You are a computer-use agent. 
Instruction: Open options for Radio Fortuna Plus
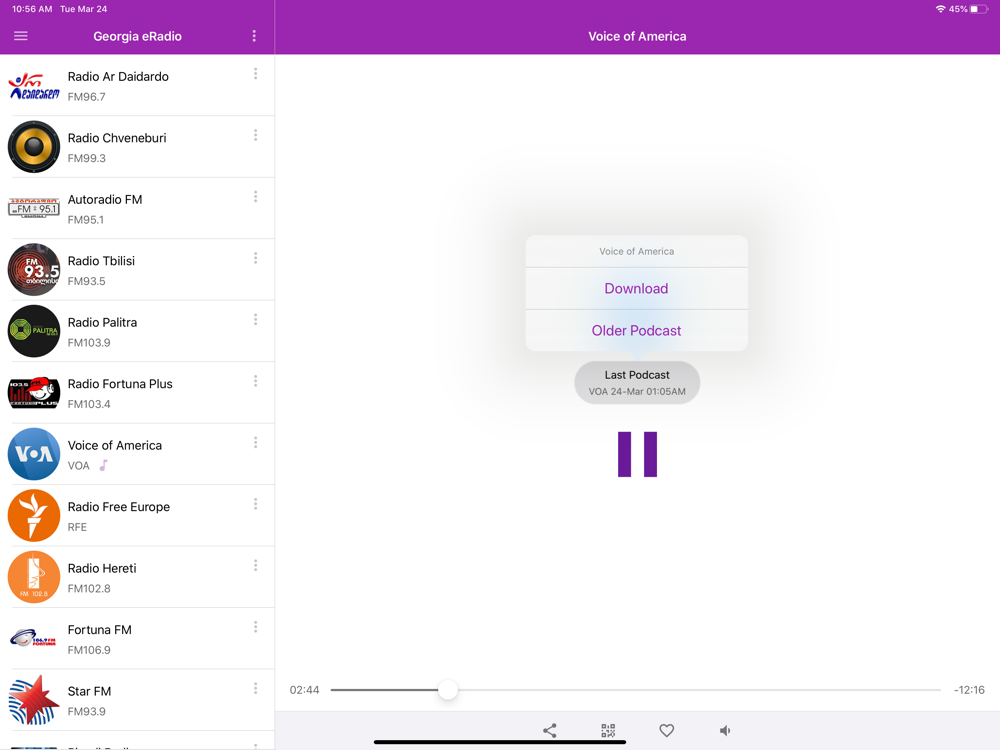point(256,381)
